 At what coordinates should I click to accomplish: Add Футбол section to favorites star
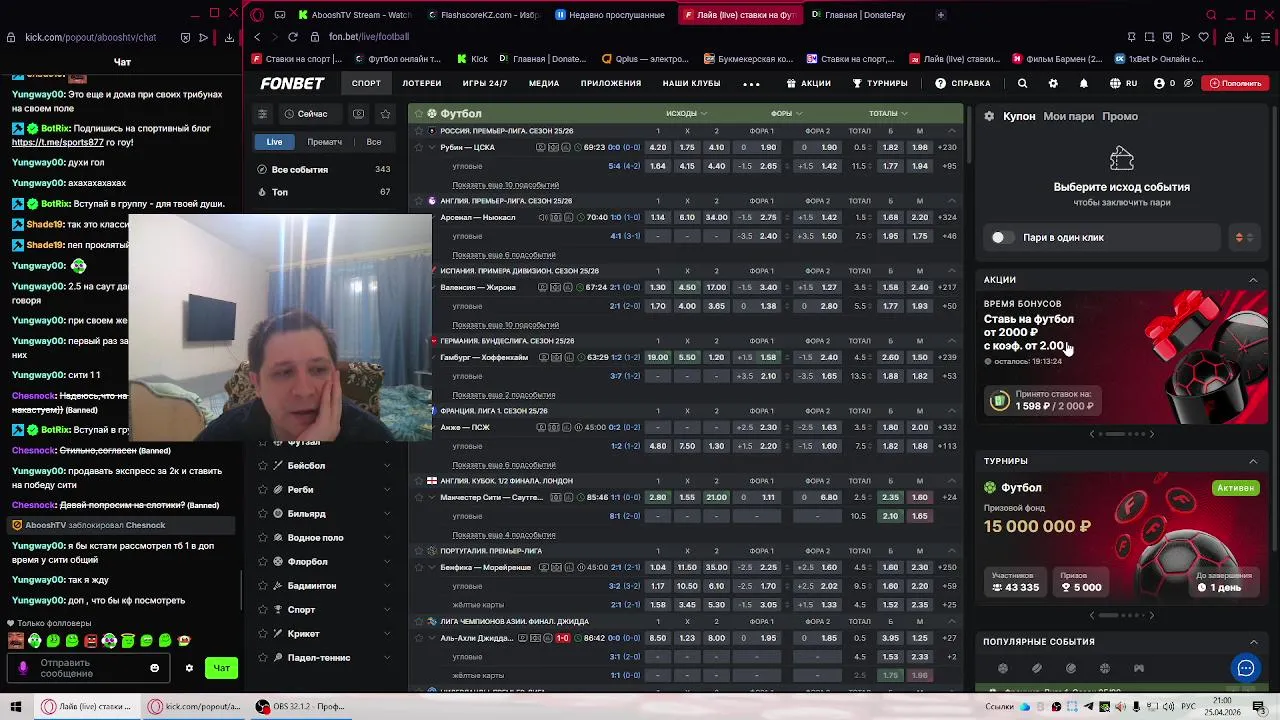419,113
